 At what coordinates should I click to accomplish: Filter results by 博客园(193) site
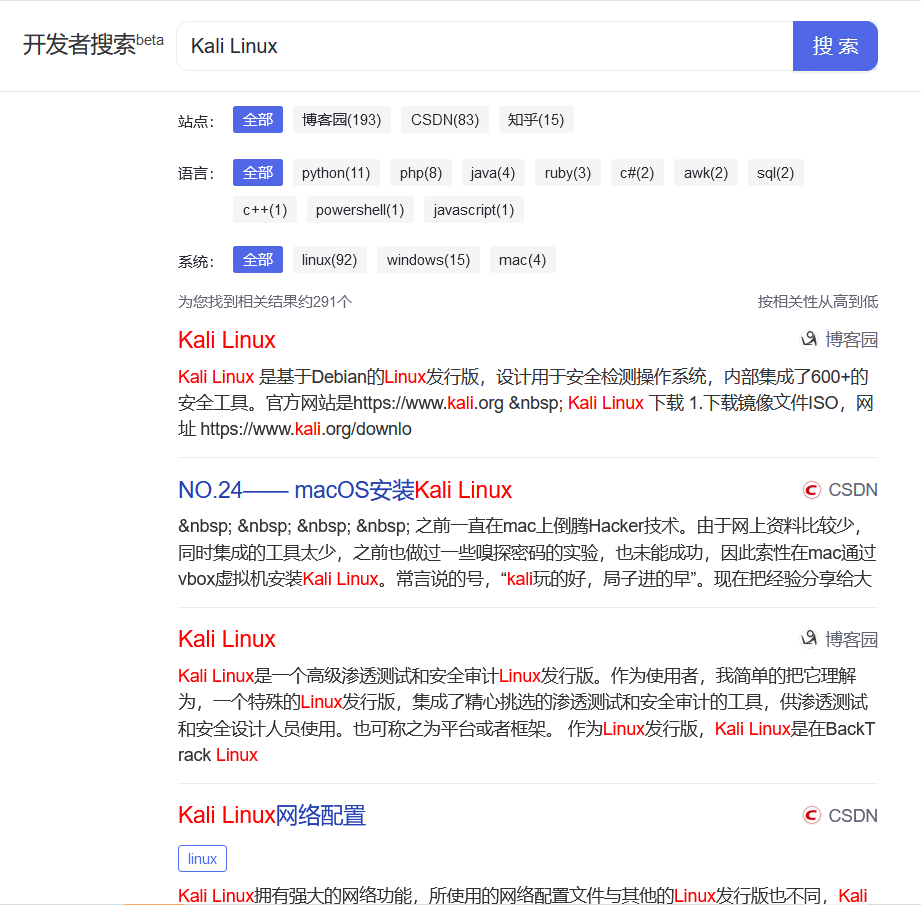pos(342,120)
